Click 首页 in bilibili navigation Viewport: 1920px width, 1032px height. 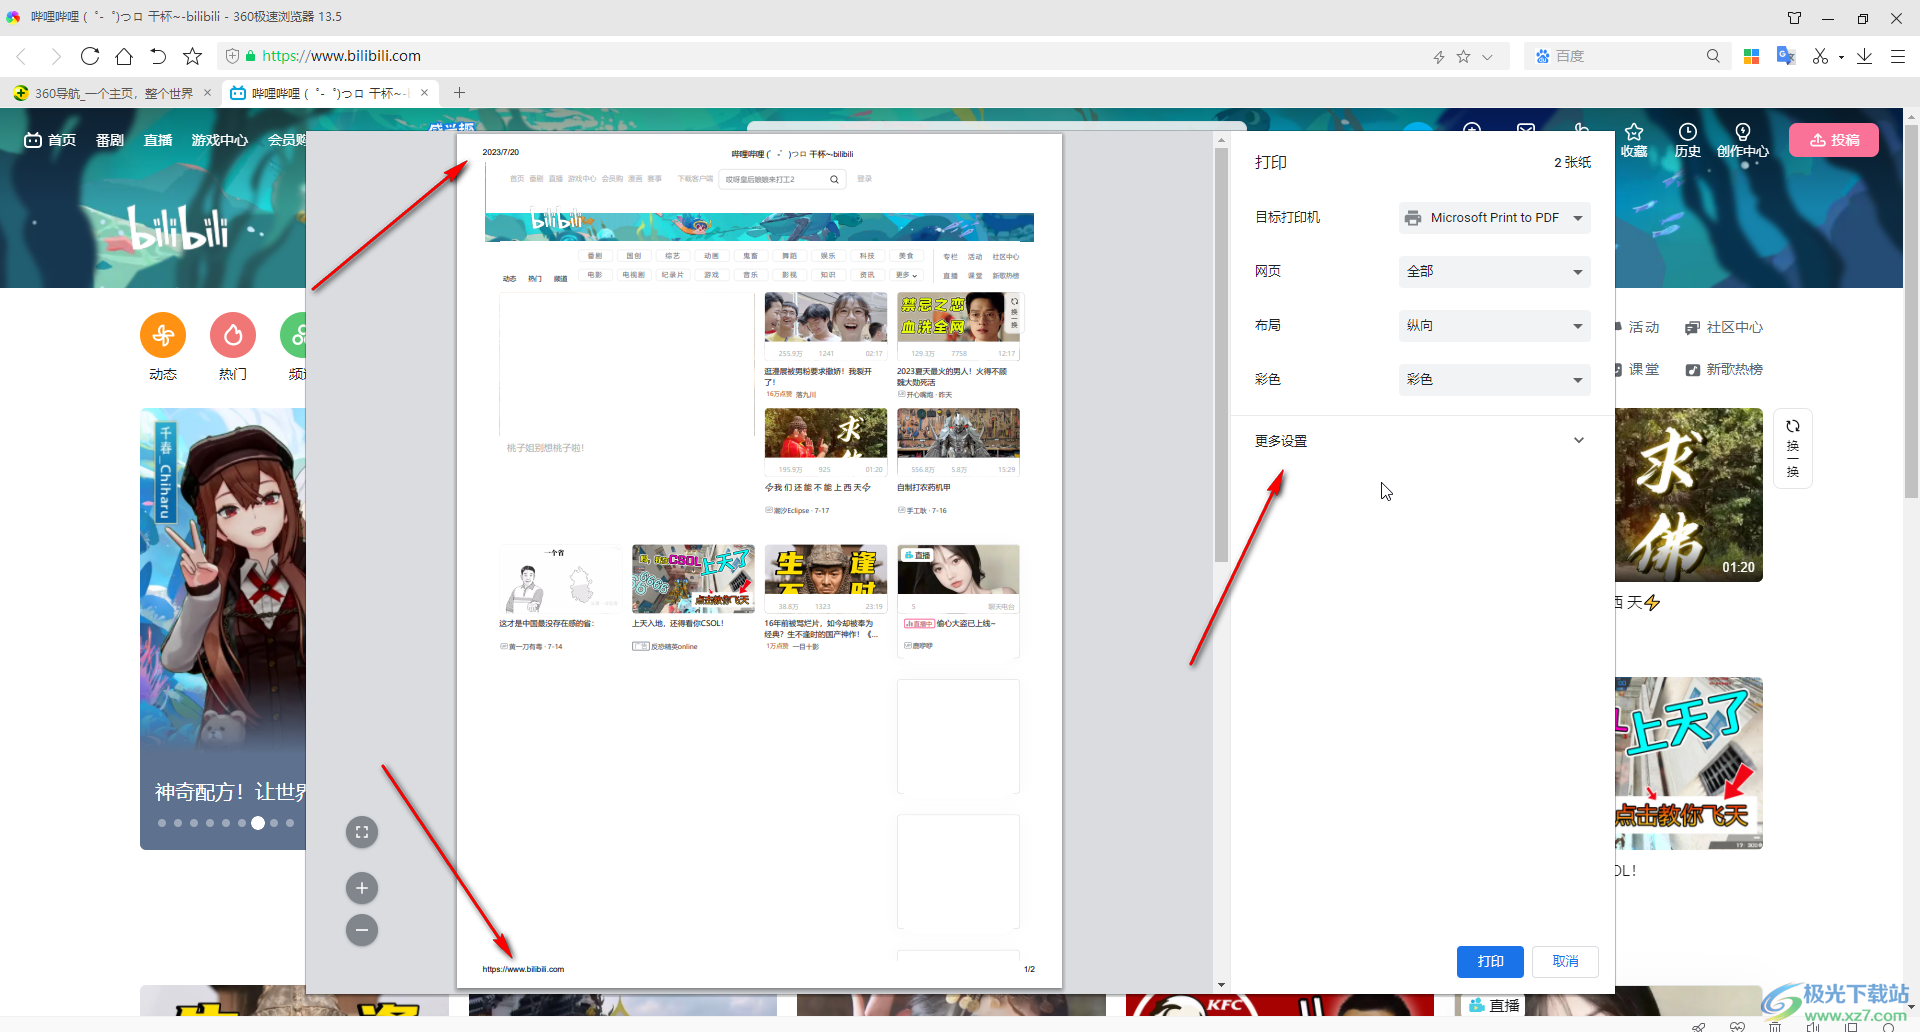click(50, 140)
